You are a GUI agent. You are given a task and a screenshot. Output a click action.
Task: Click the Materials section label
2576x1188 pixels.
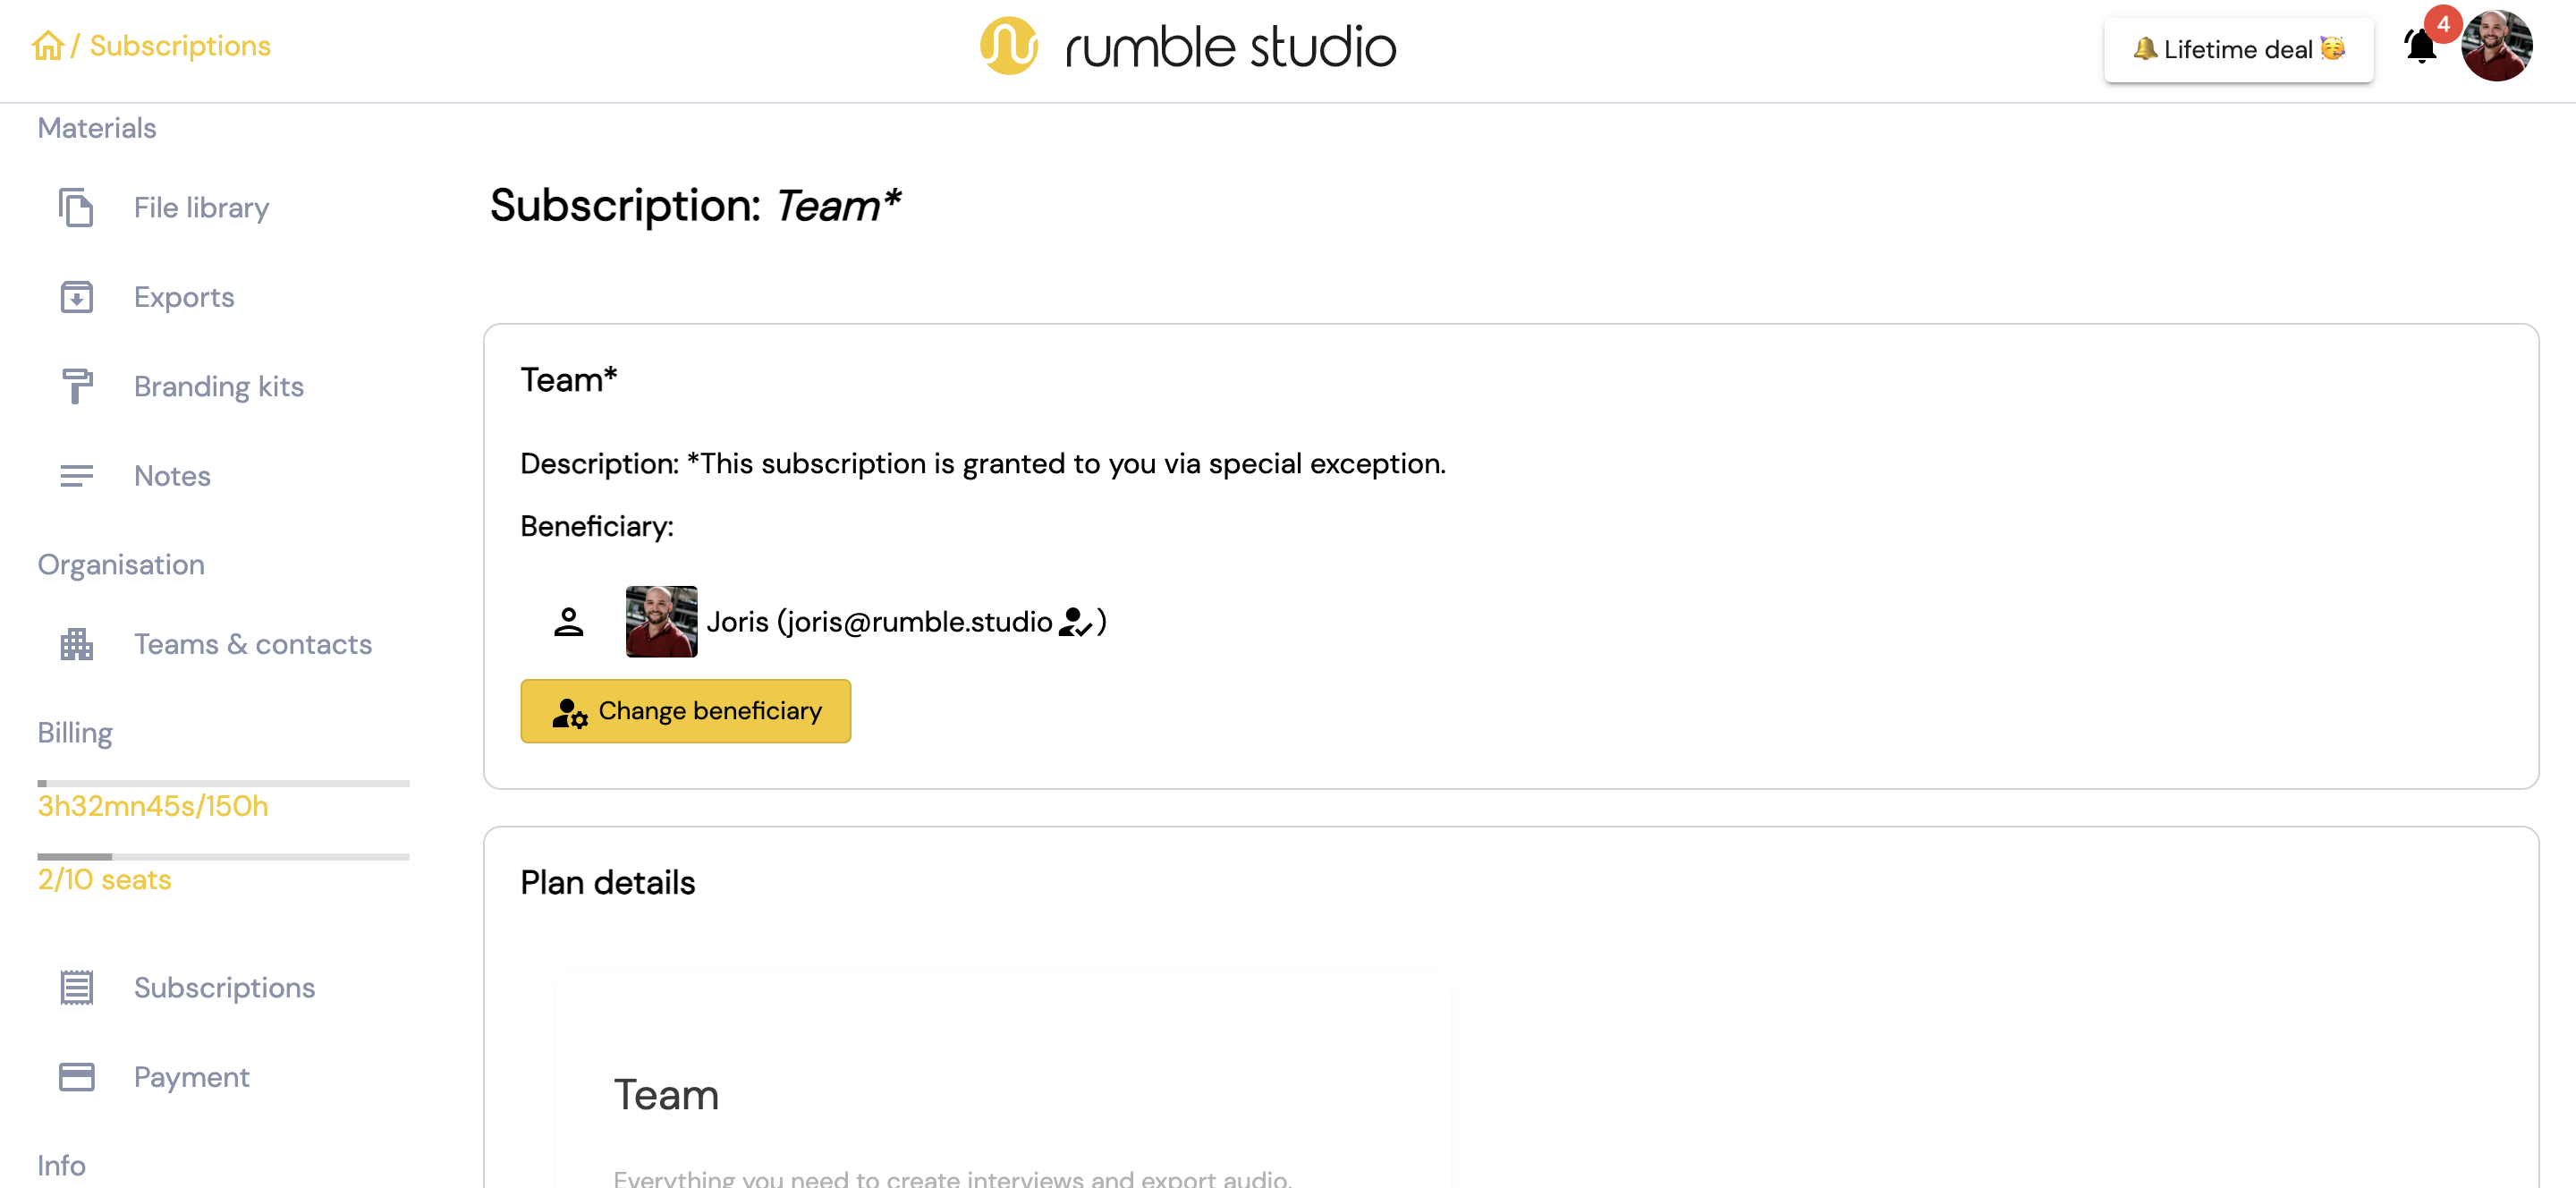97,128
